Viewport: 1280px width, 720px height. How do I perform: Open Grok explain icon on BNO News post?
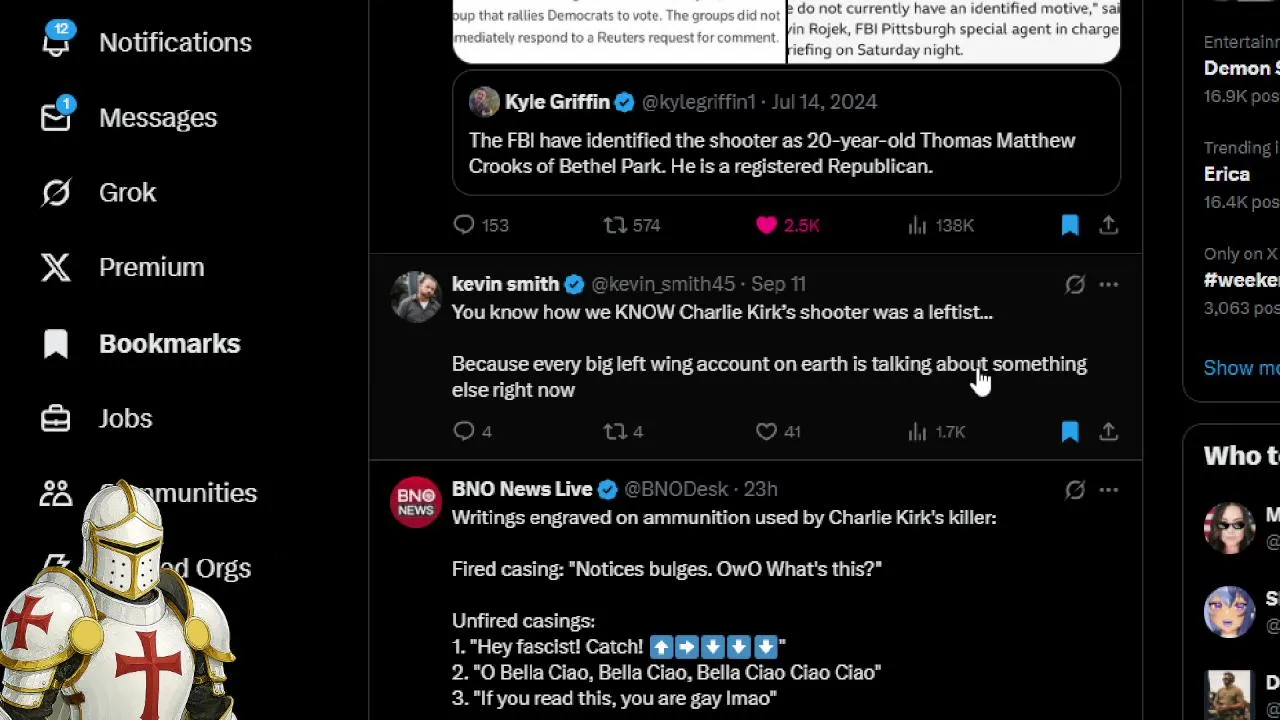(1075, 489)
